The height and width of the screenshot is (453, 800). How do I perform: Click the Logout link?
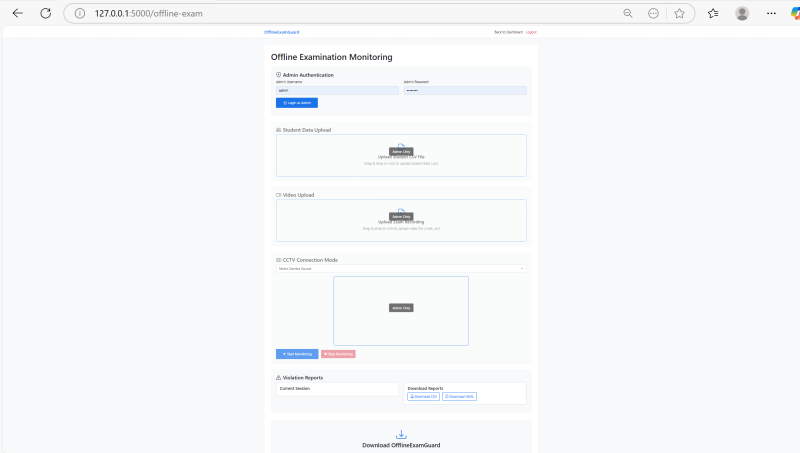point(531,32)
